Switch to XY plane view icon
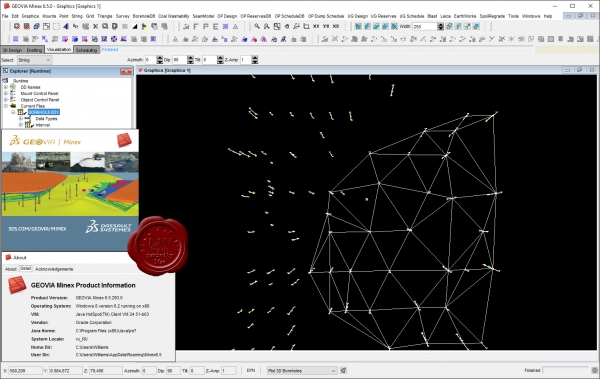600x379 pixels. 316,26
